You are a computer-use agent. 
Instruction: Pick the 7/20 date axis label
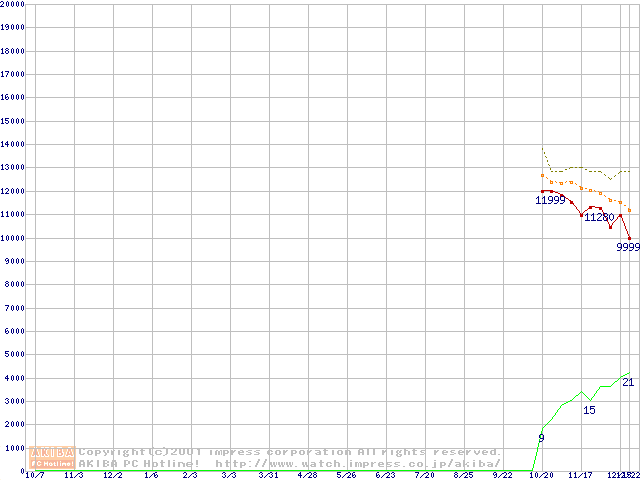(x=425, y=476)
